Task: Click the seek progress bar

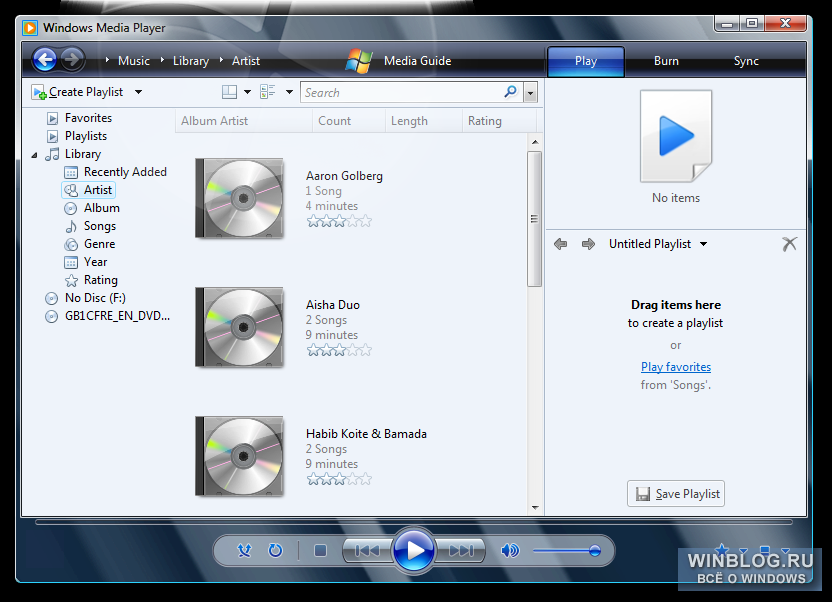Action: pos(413,522)
